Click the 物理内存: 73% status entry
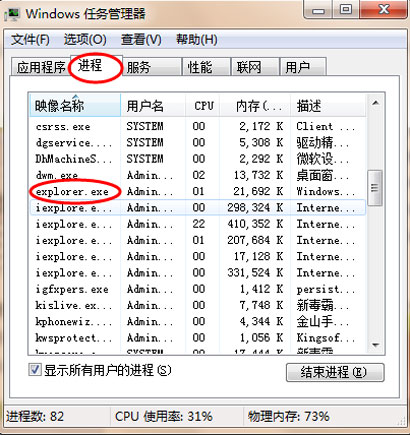Viewport: 410px width, 435px height. [x=288, y=416]
